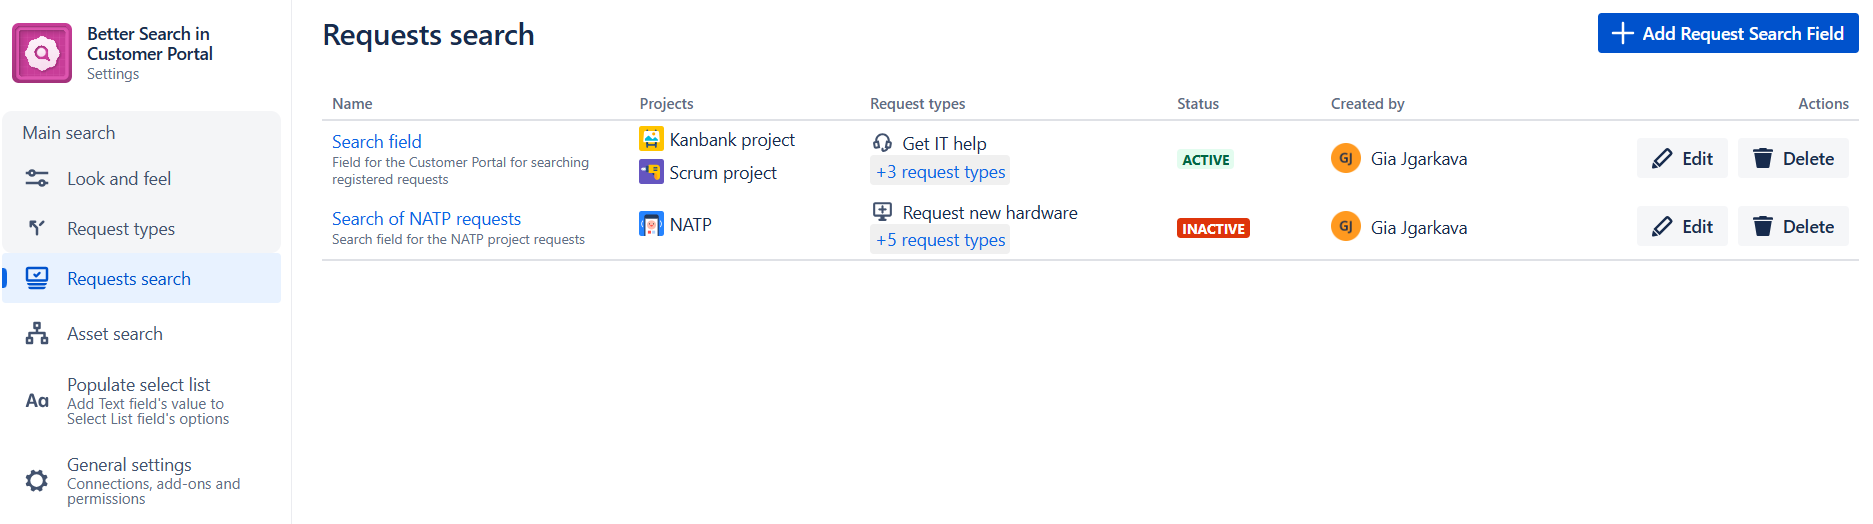Click the Get IT help headset icon

(882, 143)
